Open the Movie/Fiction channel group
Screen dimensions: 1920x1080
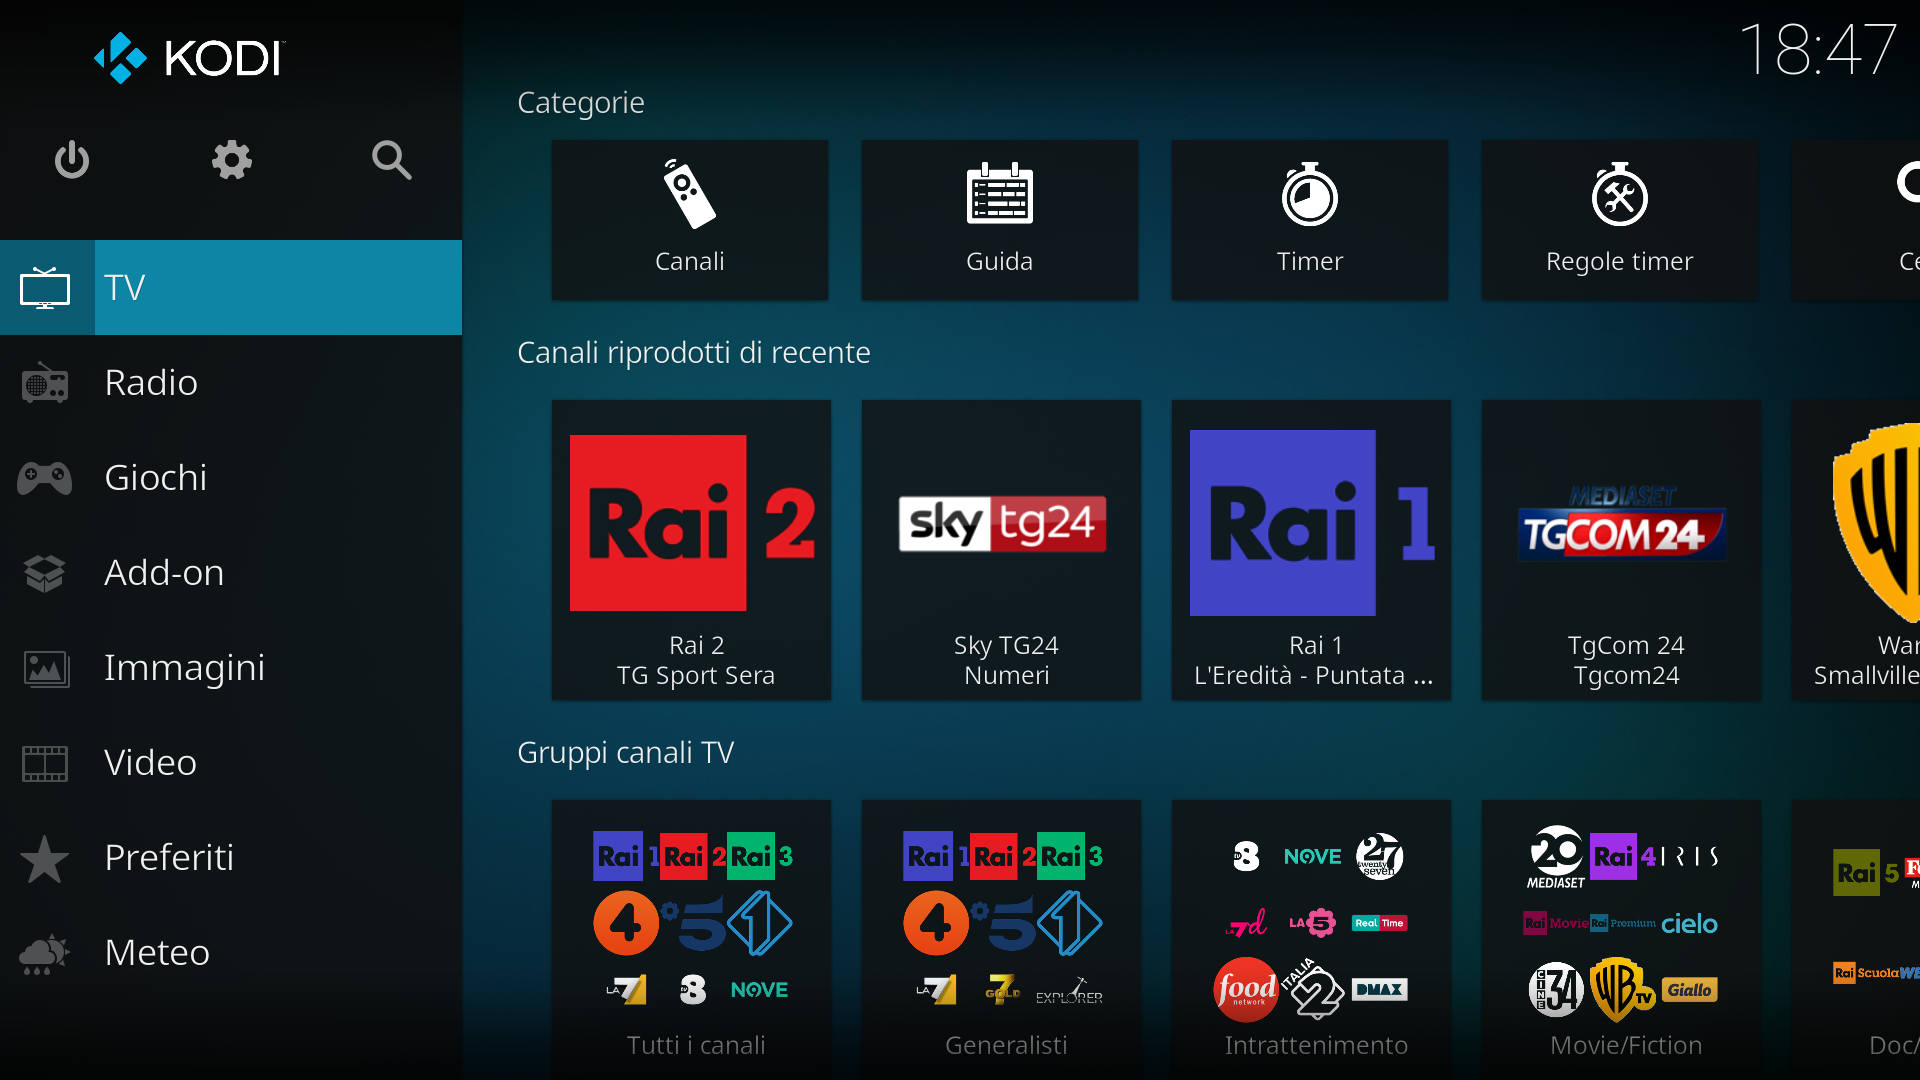tap(1621, 938)
